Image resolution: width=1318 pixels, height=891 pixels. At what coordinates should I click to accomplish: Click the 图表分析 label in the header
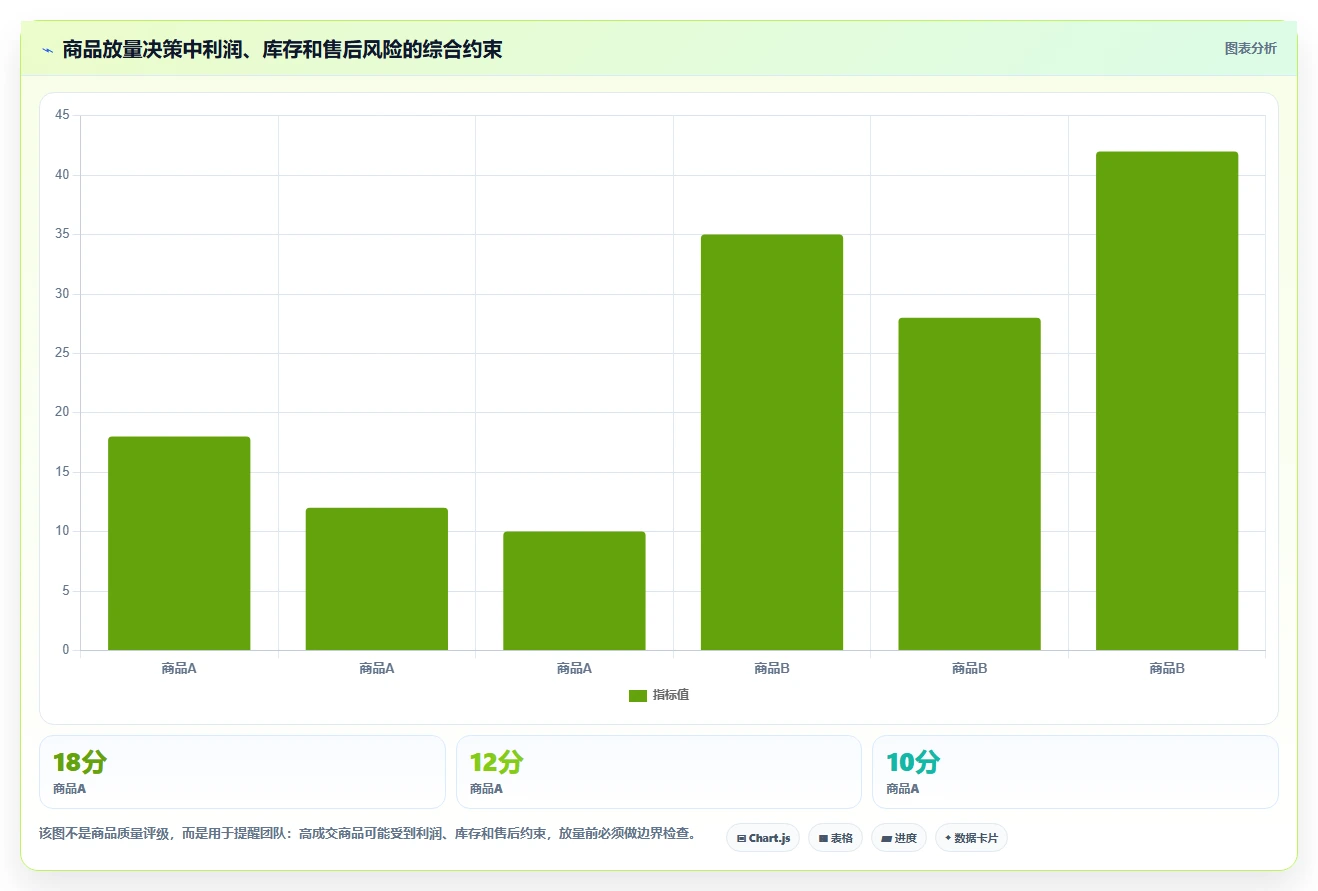click(1250, 48)
